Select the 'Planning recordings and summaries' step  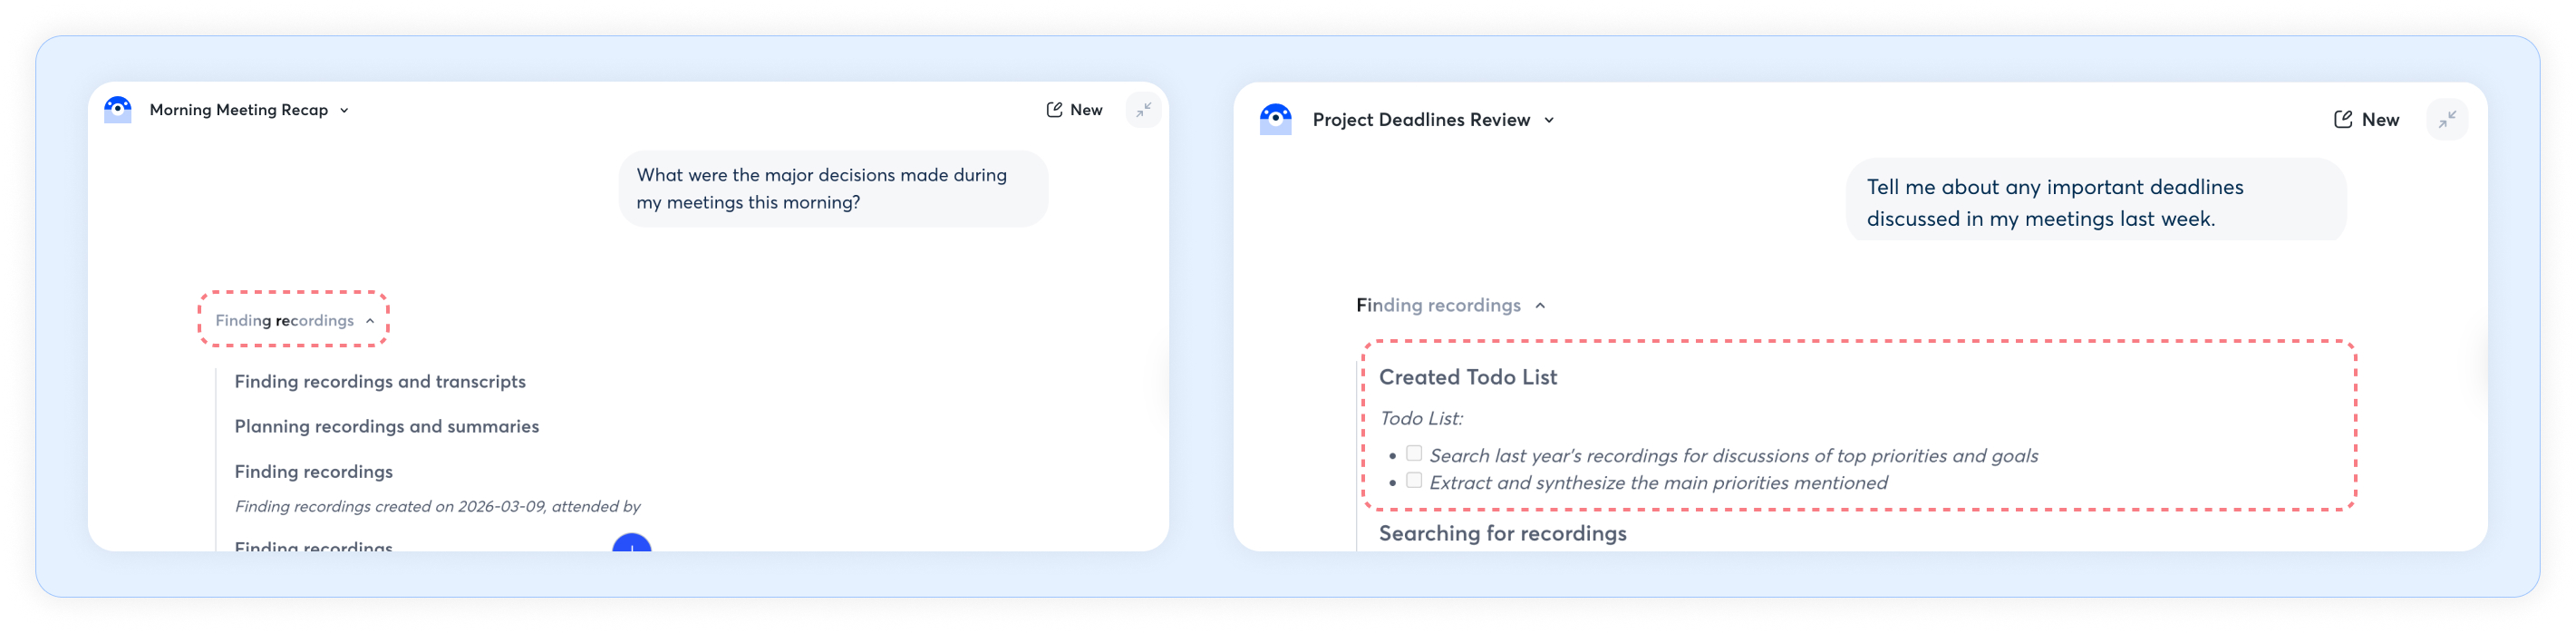386,427
